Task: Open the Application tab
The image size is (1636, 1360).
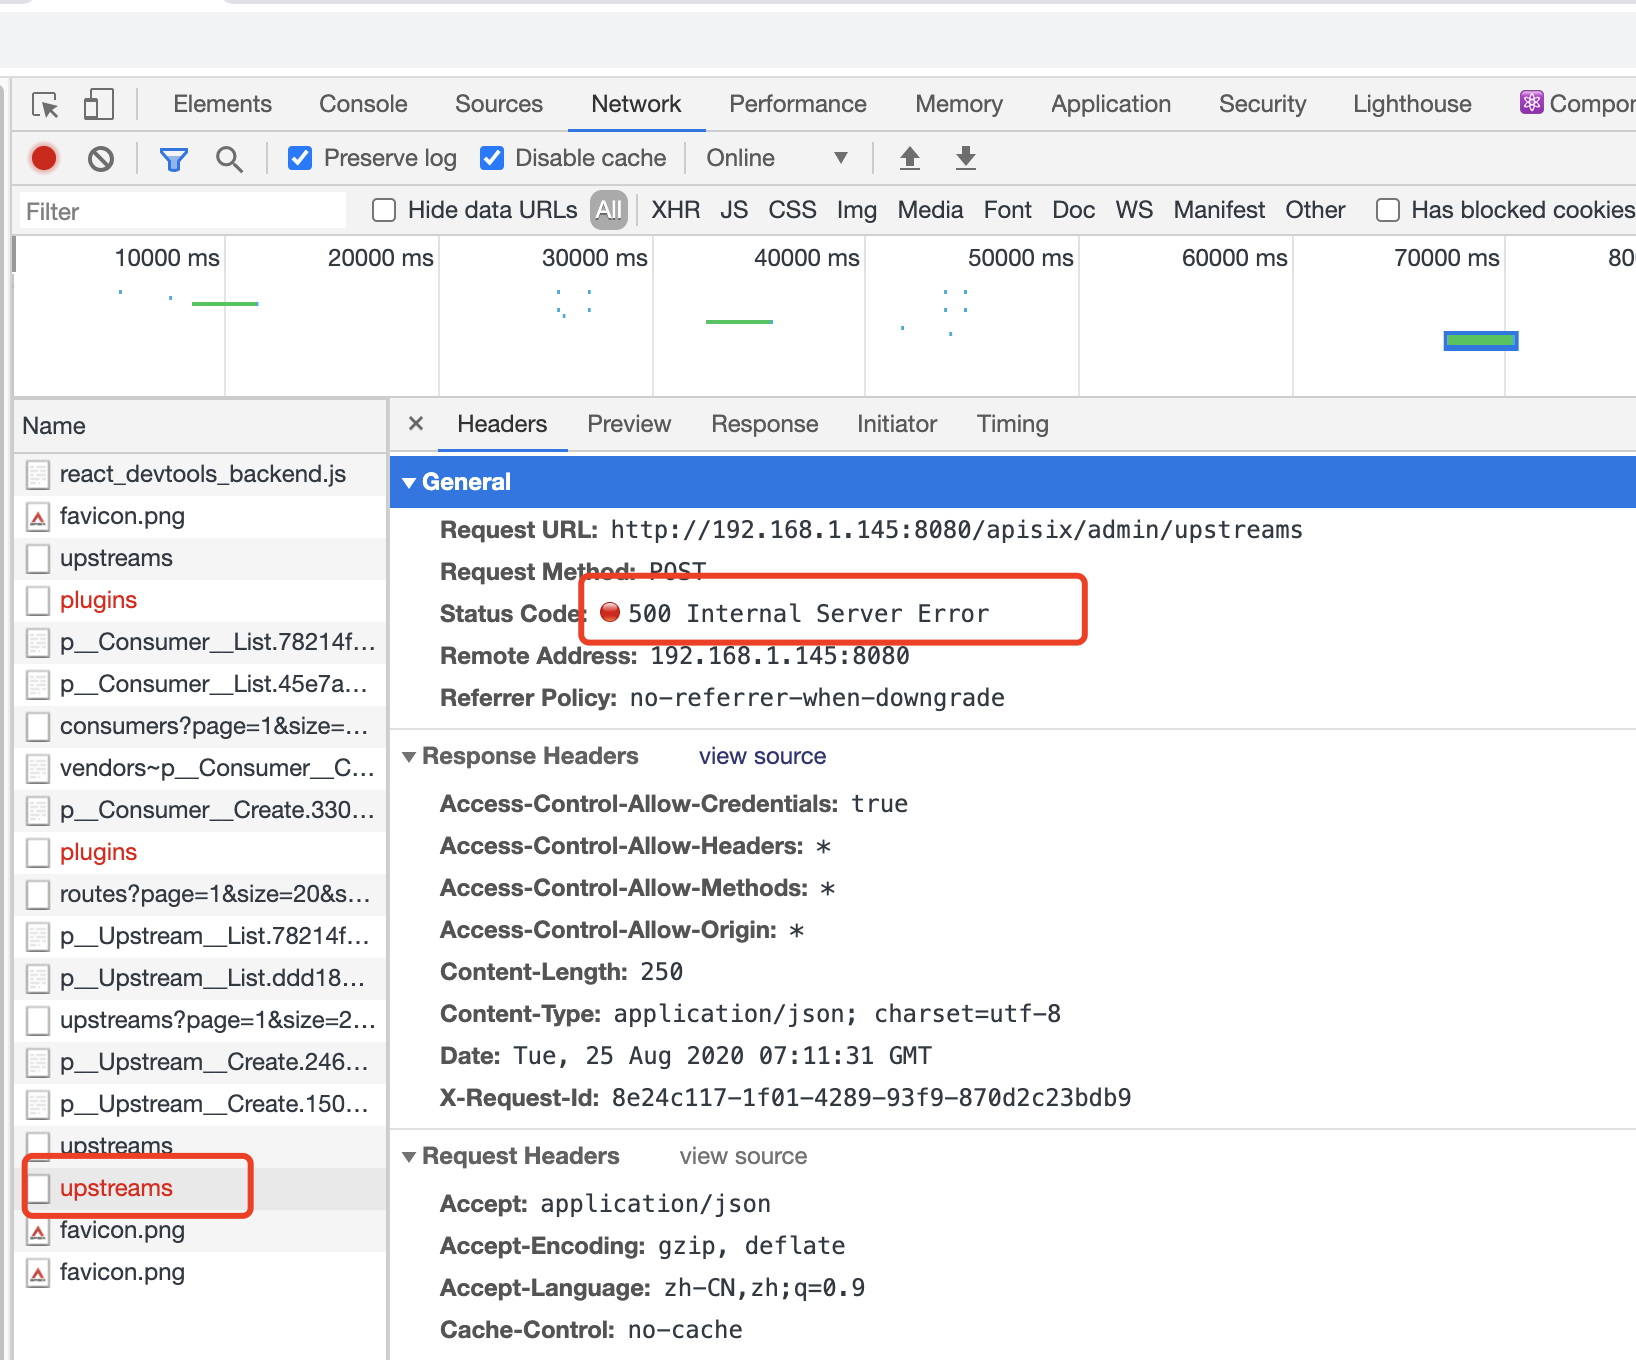Action: 1111,104
